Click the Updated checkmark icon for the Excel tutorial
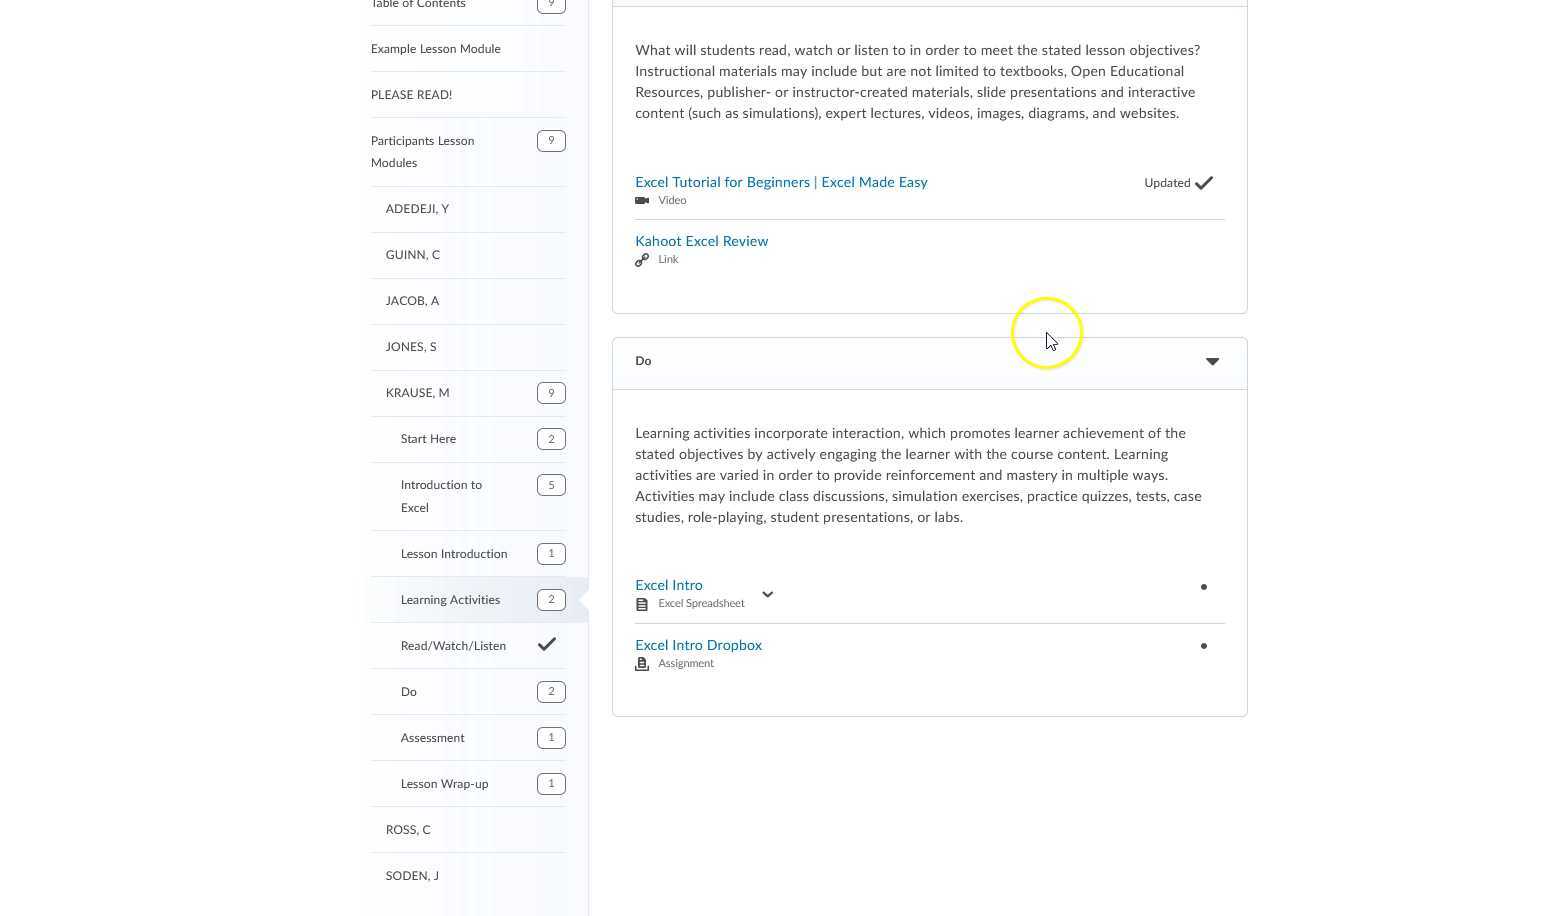 [x=1204, y=183]
